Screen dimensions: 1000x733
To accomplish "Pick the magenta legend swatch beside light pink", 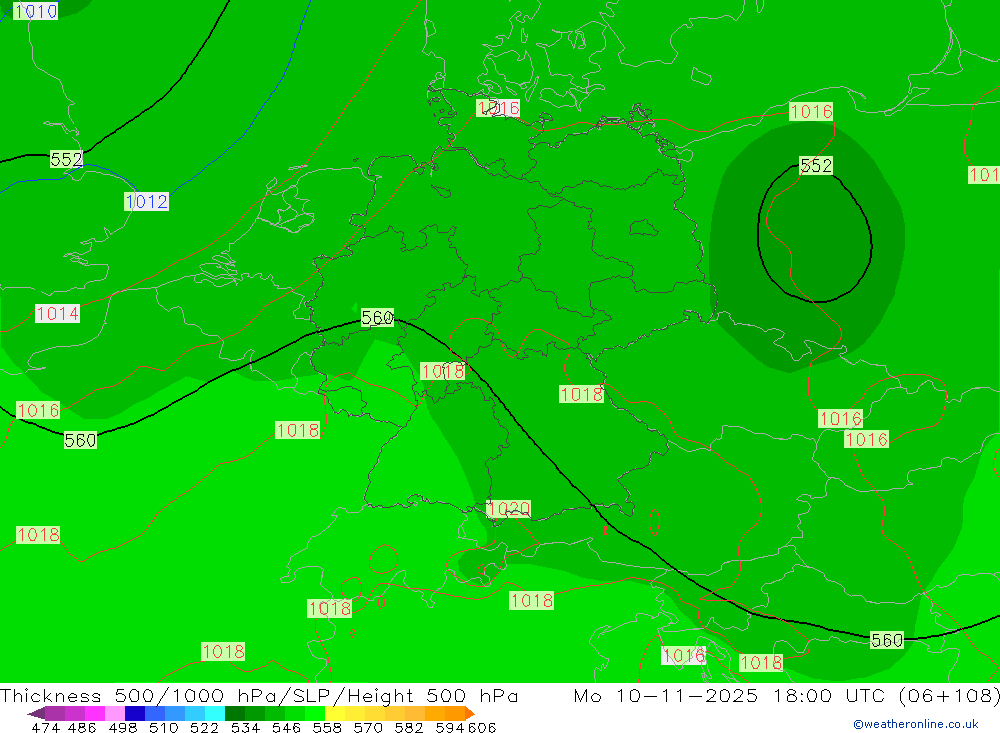I will click(93, 713).
